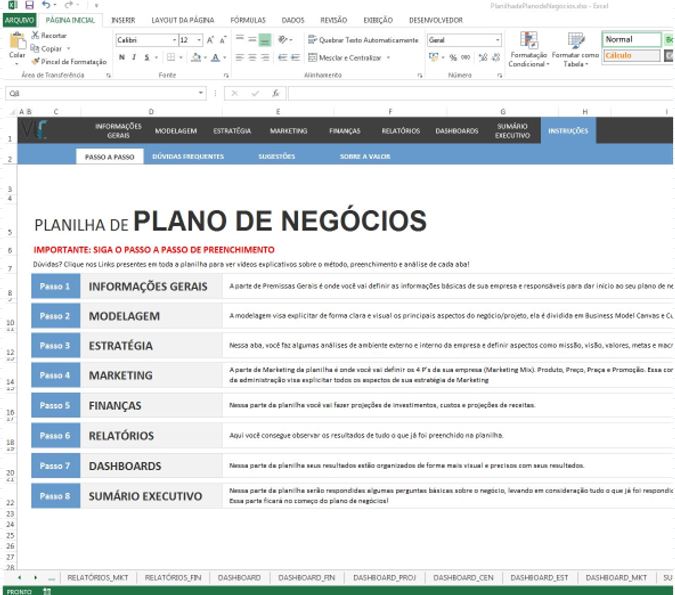
Task: Open DÚVIDAS FREQUENTES link in the sheet
Action: [188, 157]
